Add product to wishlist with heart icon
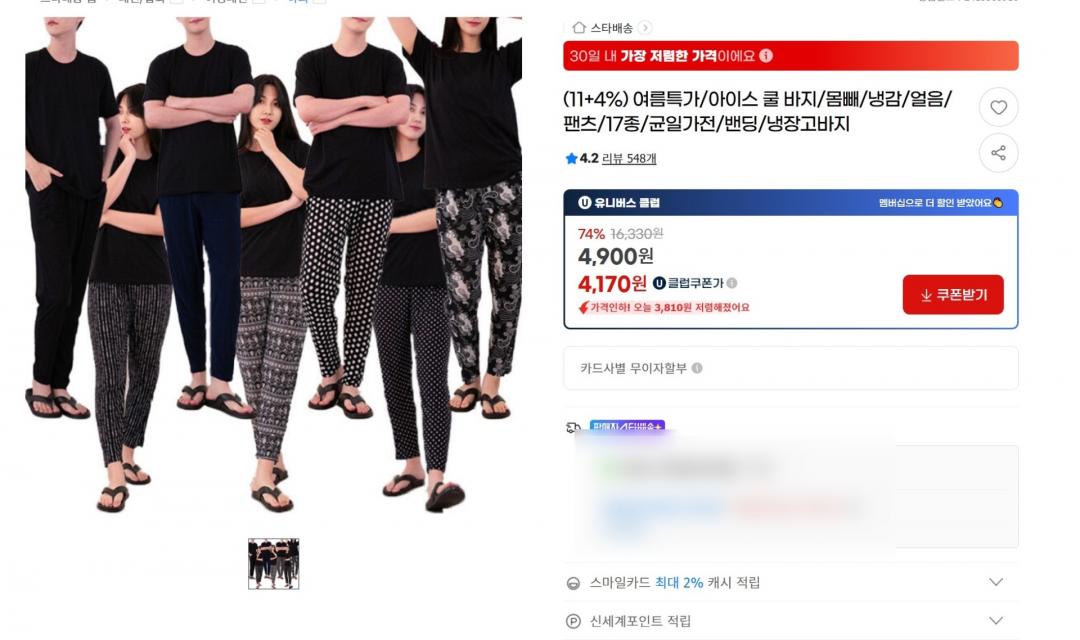Screen dimensions: 1080x640 tap(998, 107)
